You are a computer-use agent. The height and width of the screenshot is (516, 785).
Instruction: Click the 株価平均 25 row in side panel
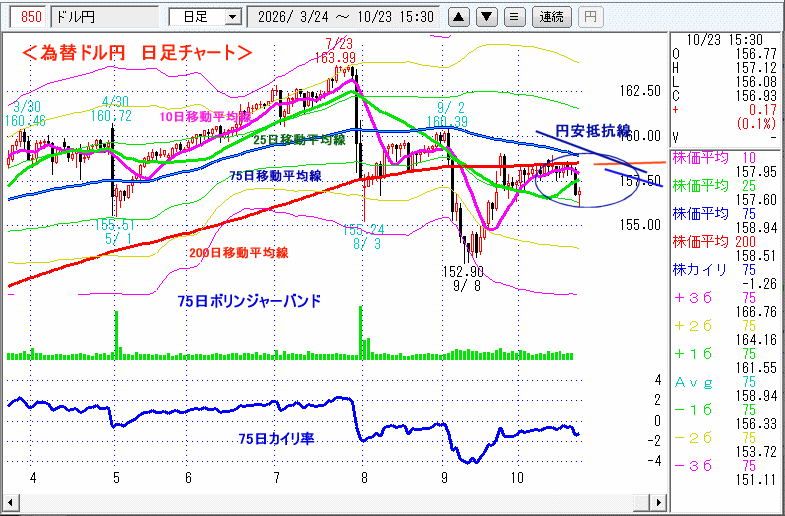(724, 193)
